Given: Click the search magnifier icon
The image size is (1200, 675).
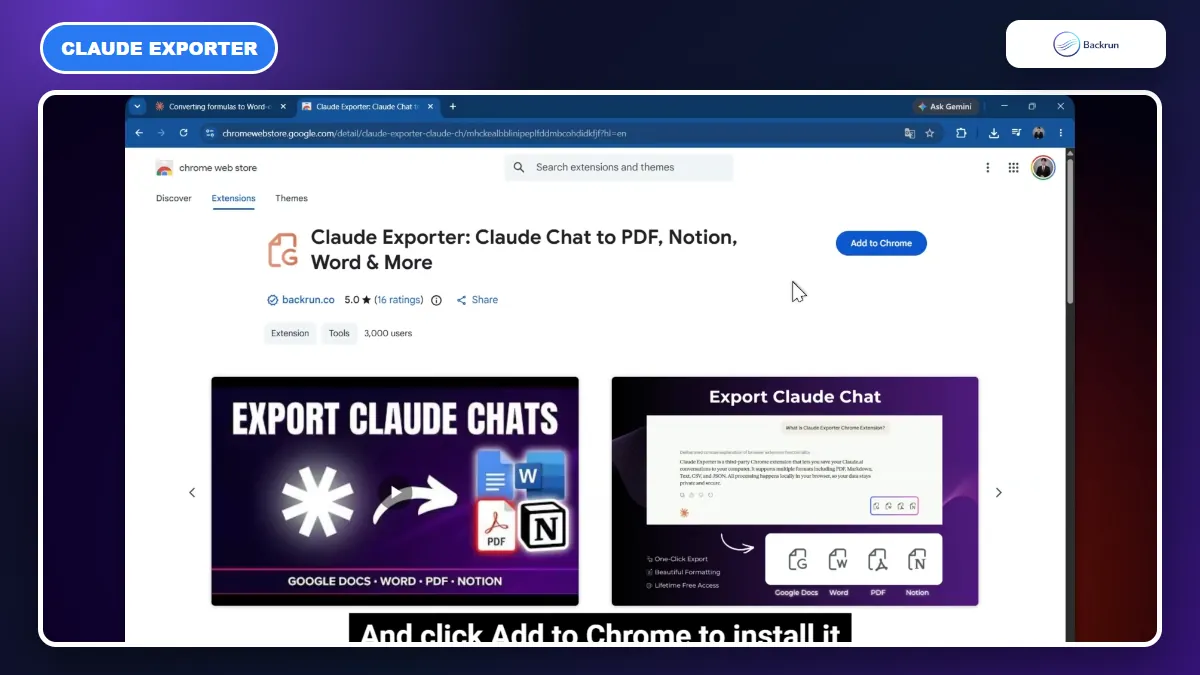Looking at the screenshot, I should tap(519, 167).
